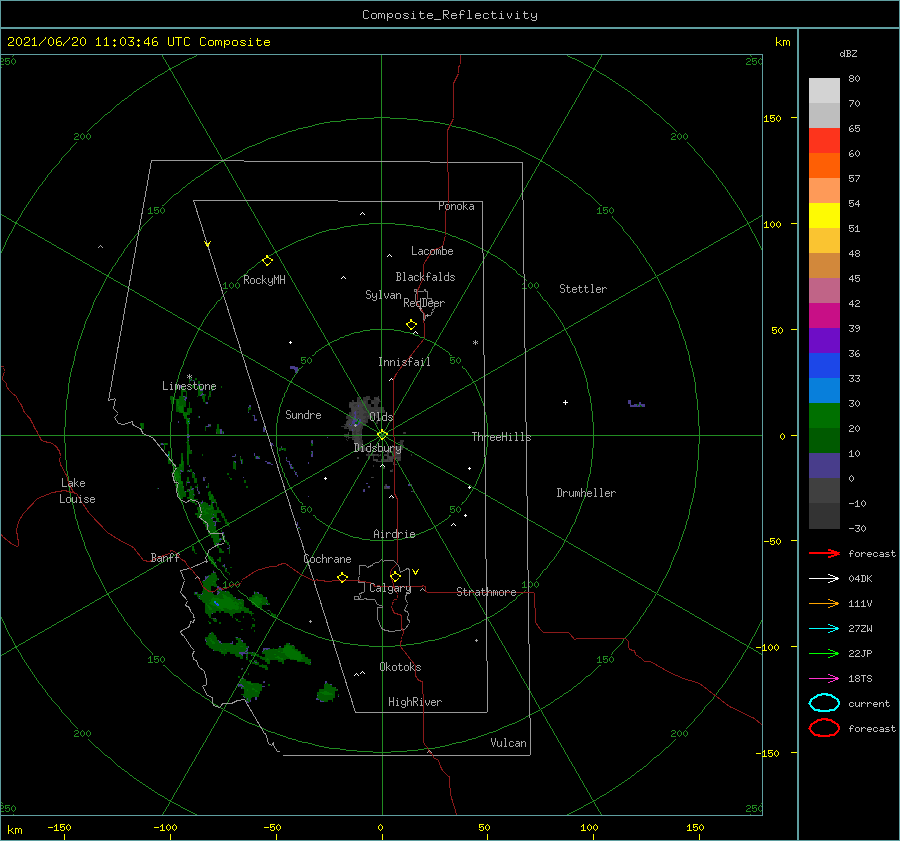Click the Stettler label
Screen dimensions: 900x841
click(583, 289)
